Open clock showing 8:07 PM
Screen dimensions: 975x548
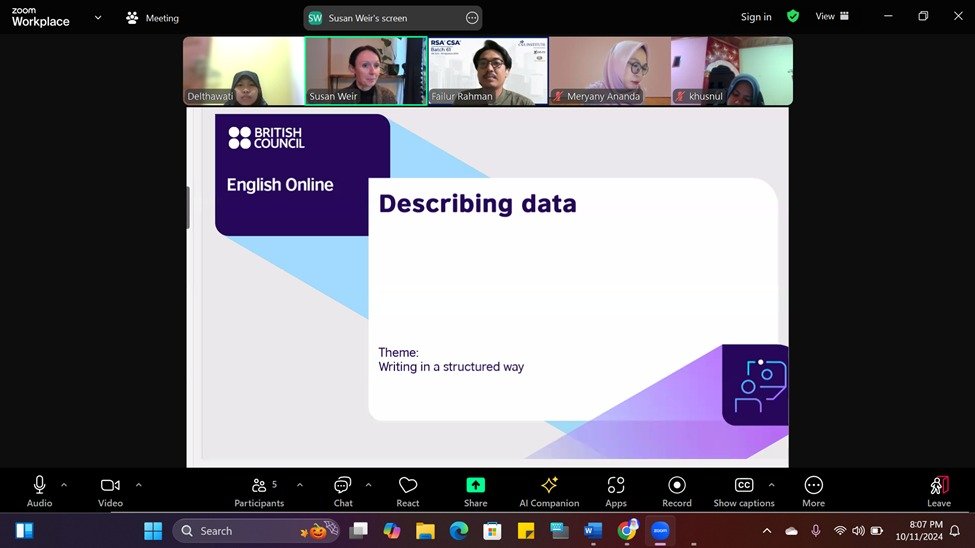tap(919, 531)
